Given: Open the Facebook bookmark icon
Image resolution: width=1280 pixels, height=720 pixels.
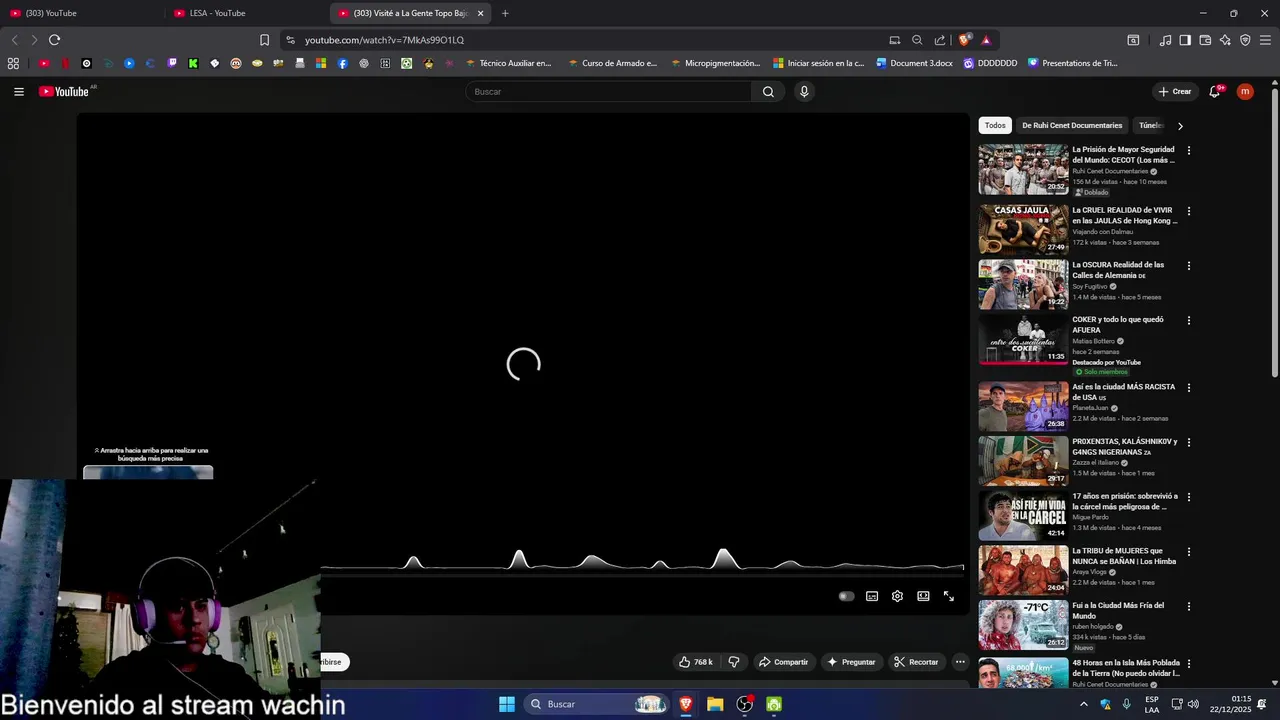Looking at the screenshot, I should tap(342, 63).
